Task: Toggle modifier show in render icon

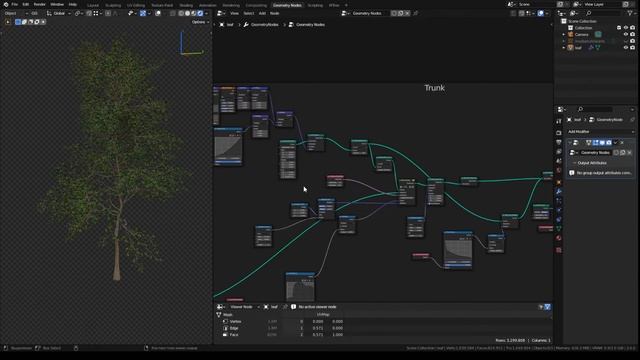Action: (x=609, y=143)
